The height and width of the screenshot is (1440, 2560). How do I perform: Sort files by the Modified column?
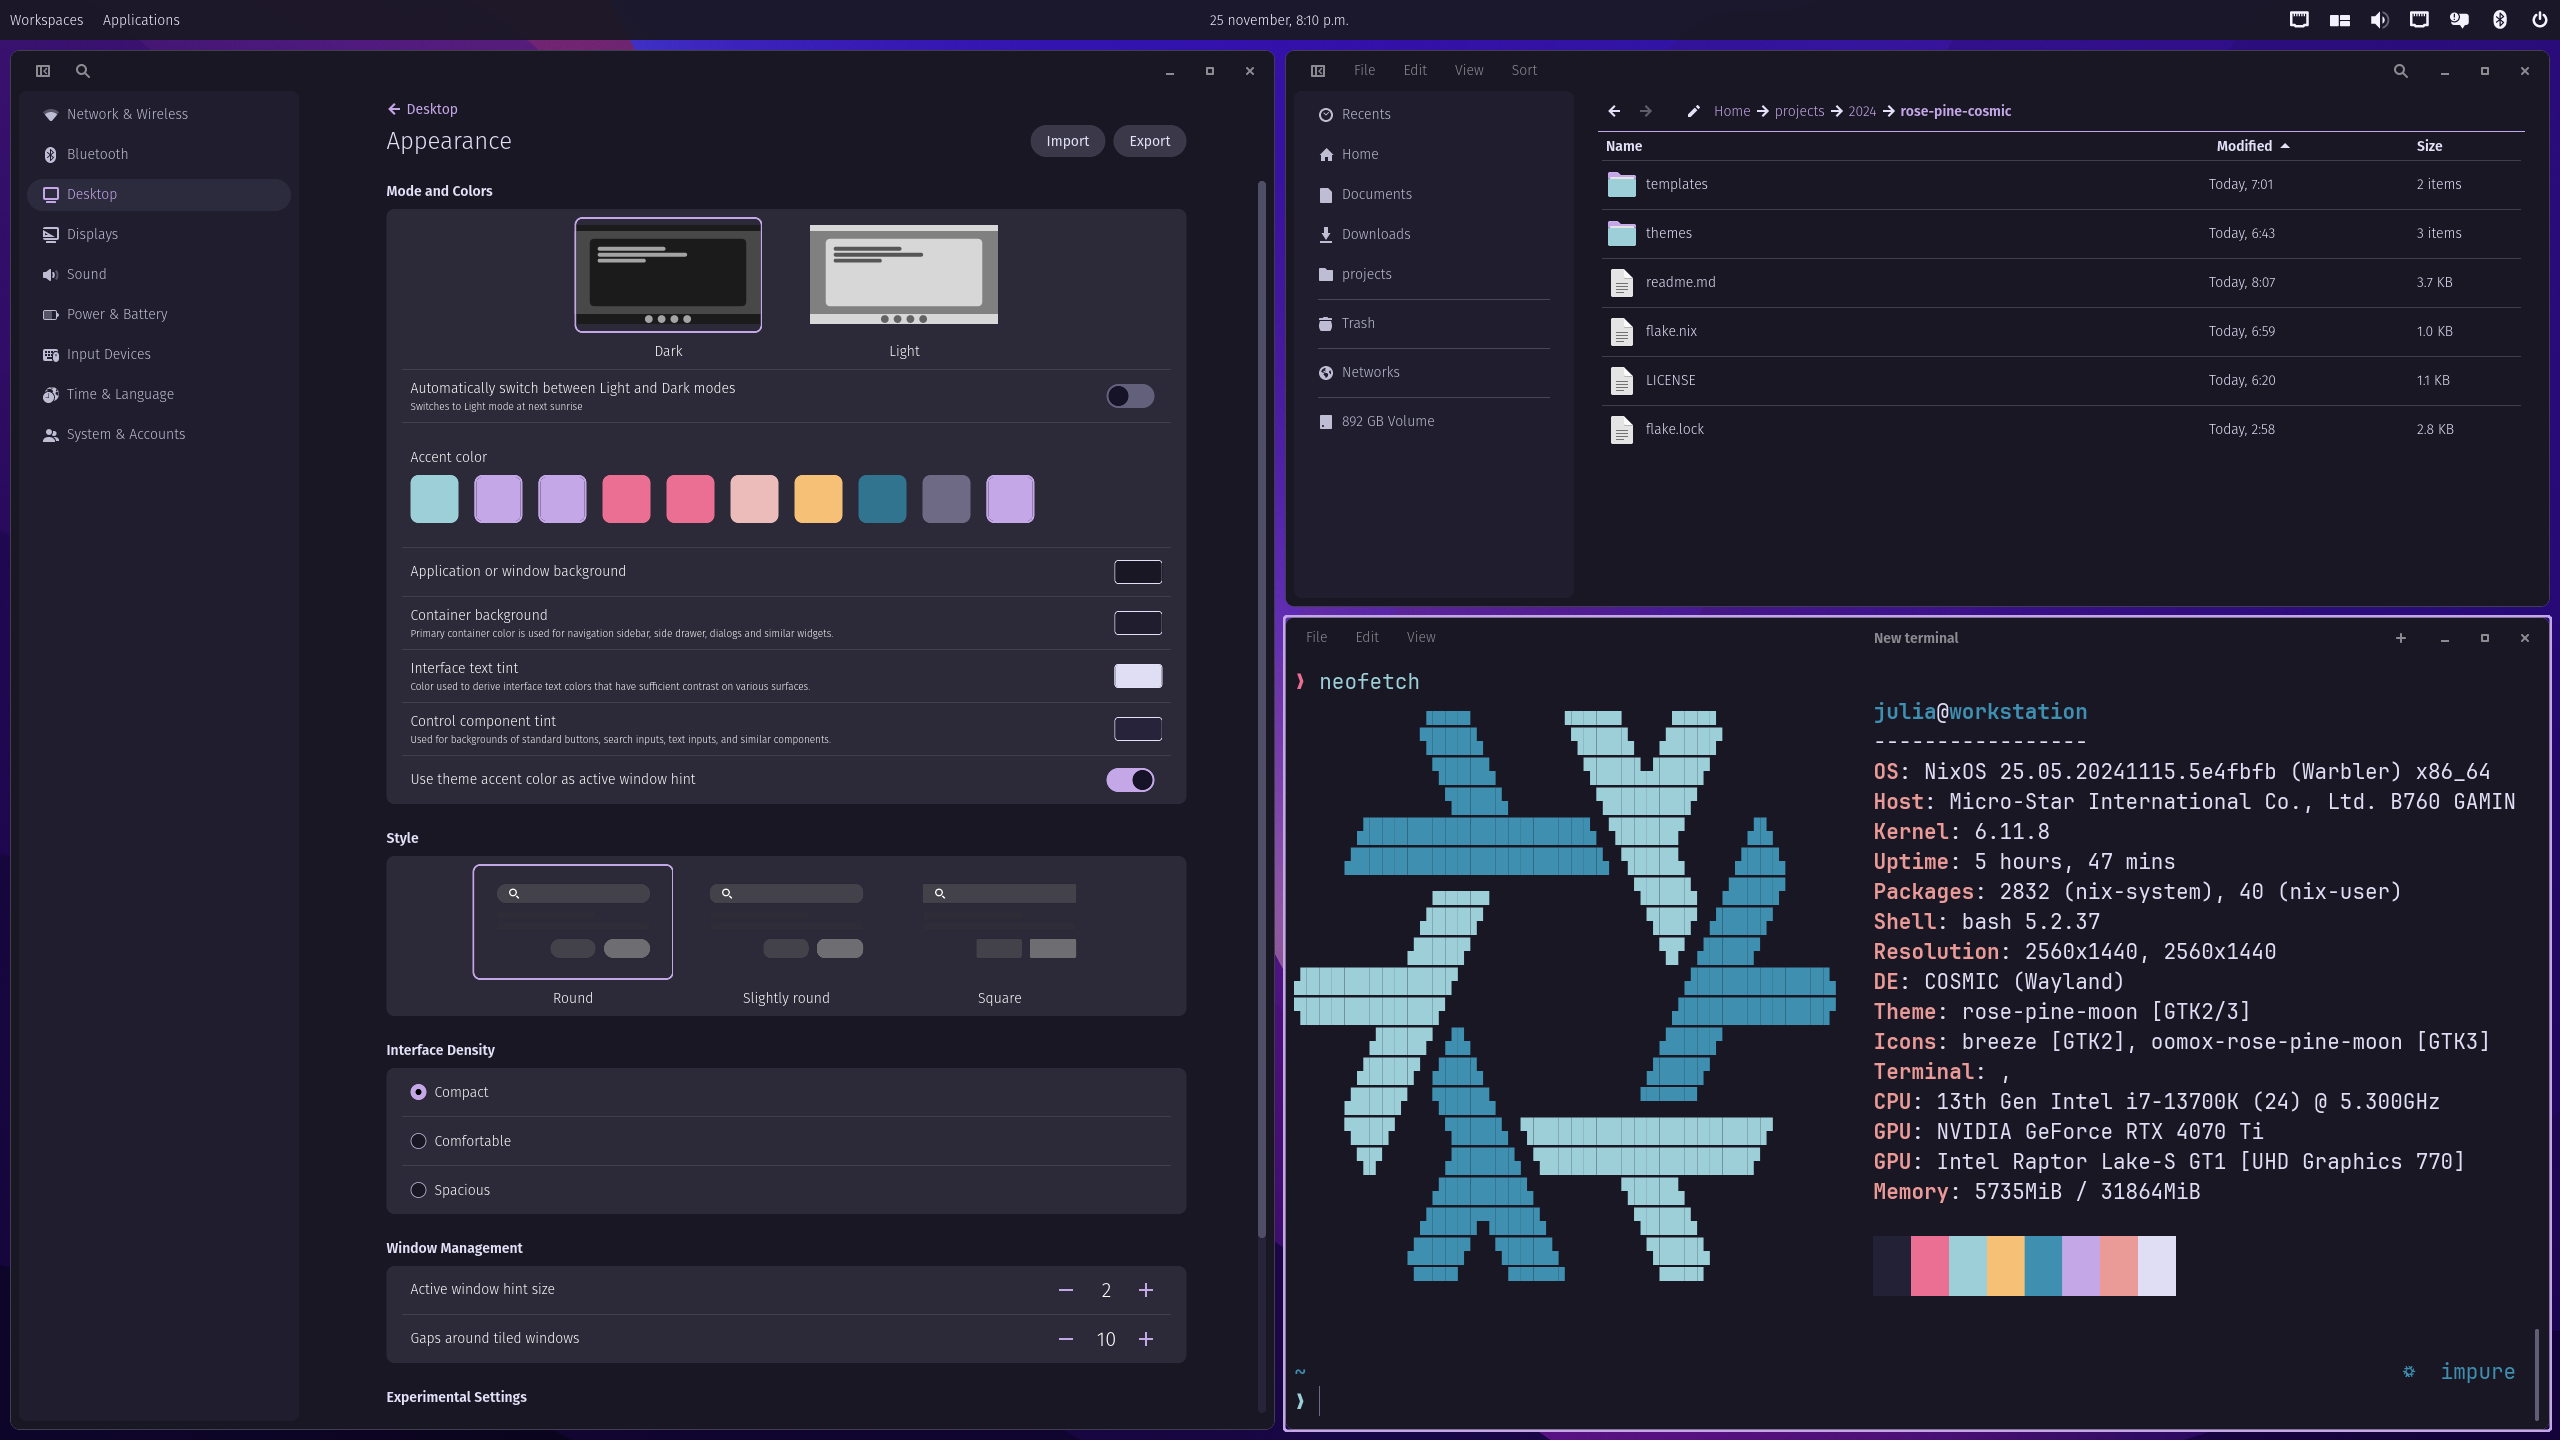point(2252,146)
